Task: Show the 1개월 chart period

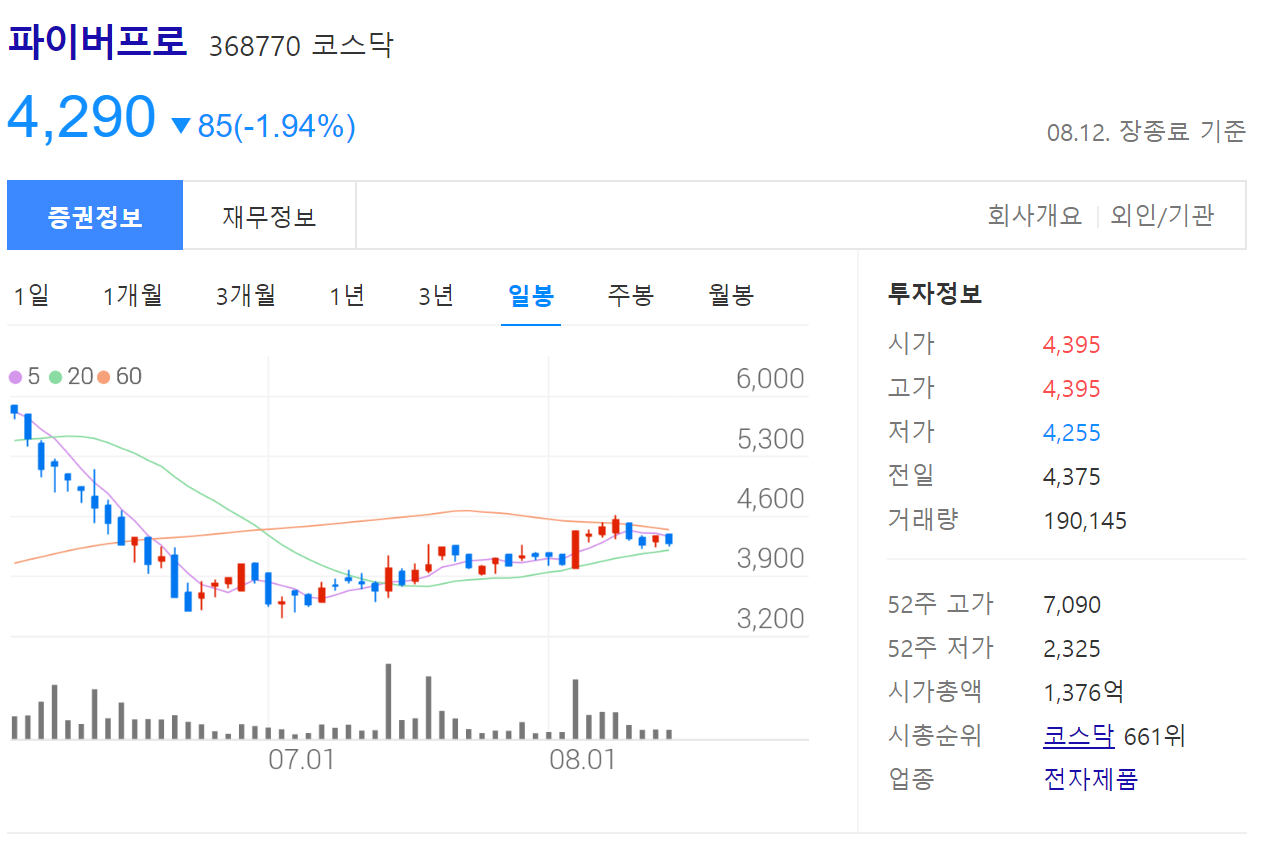Action: pyautogui.click(x=132, y=295)
